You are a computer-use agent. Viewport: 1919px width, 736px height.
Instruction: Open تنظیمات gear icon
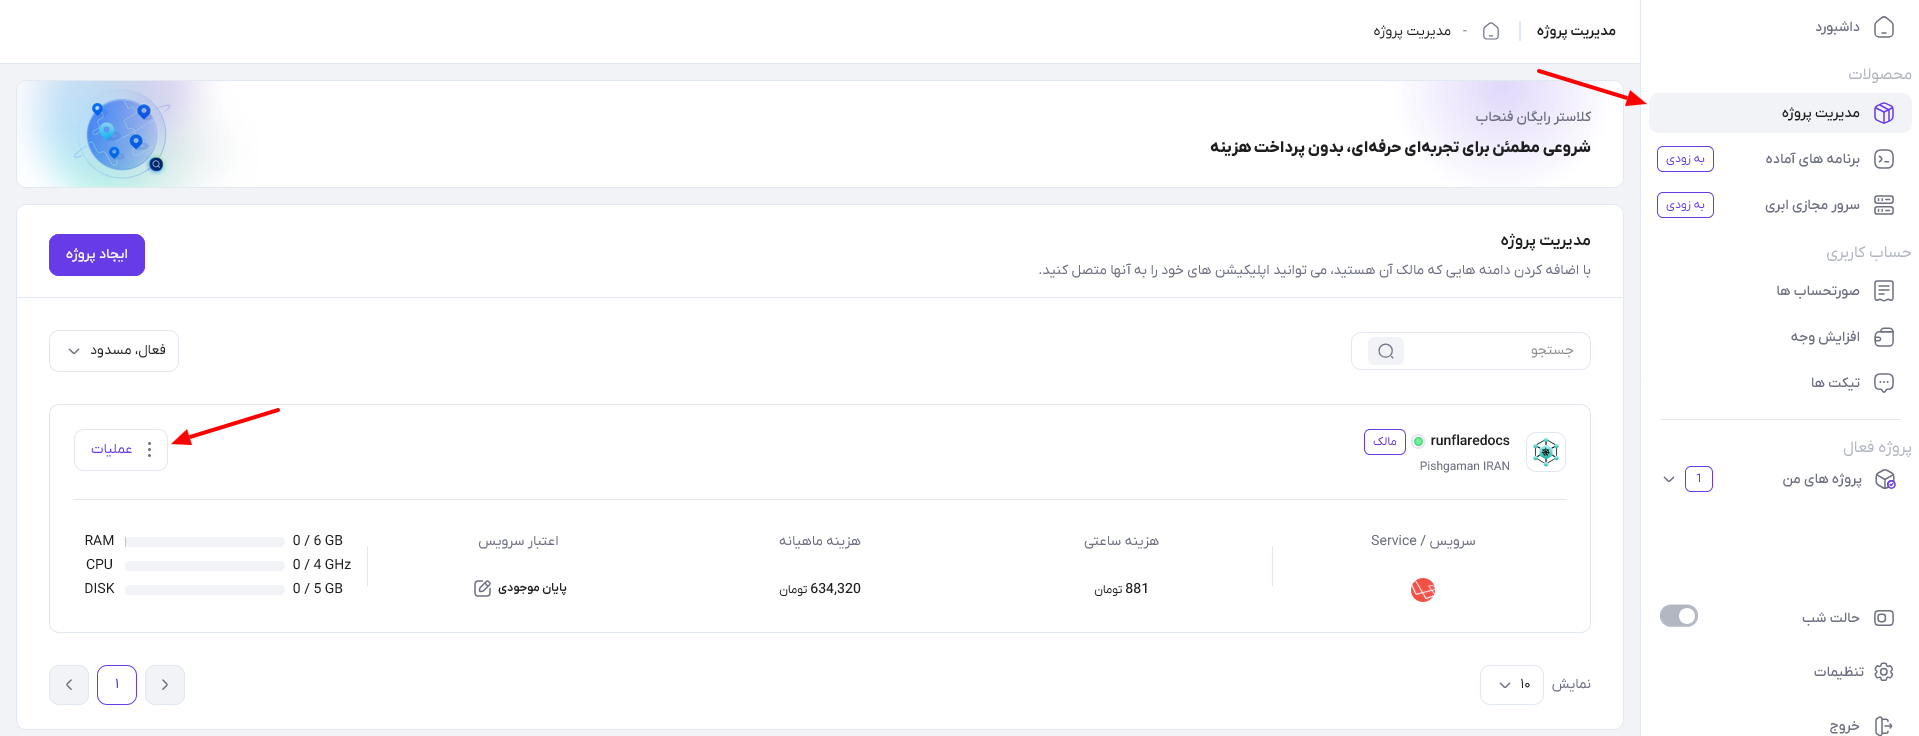[x=1884, y=672]
